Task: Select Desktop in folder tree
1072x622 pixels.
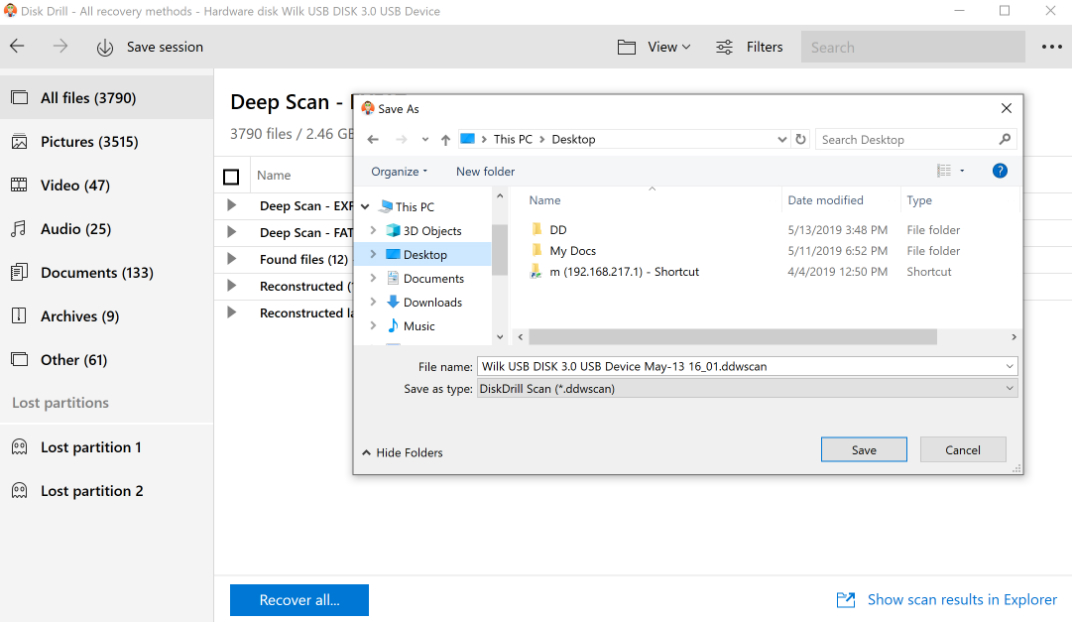Action: click(425, 254)
